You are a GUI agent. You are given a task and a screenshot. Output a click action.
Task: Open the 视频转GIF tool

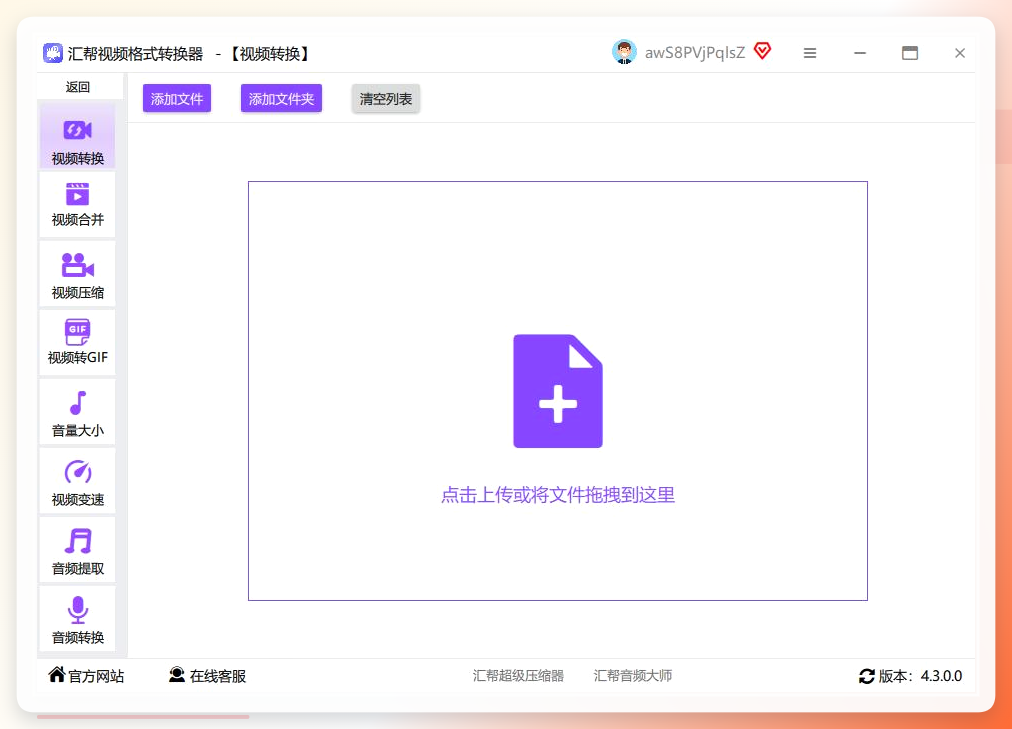click(x=77, y=343)
